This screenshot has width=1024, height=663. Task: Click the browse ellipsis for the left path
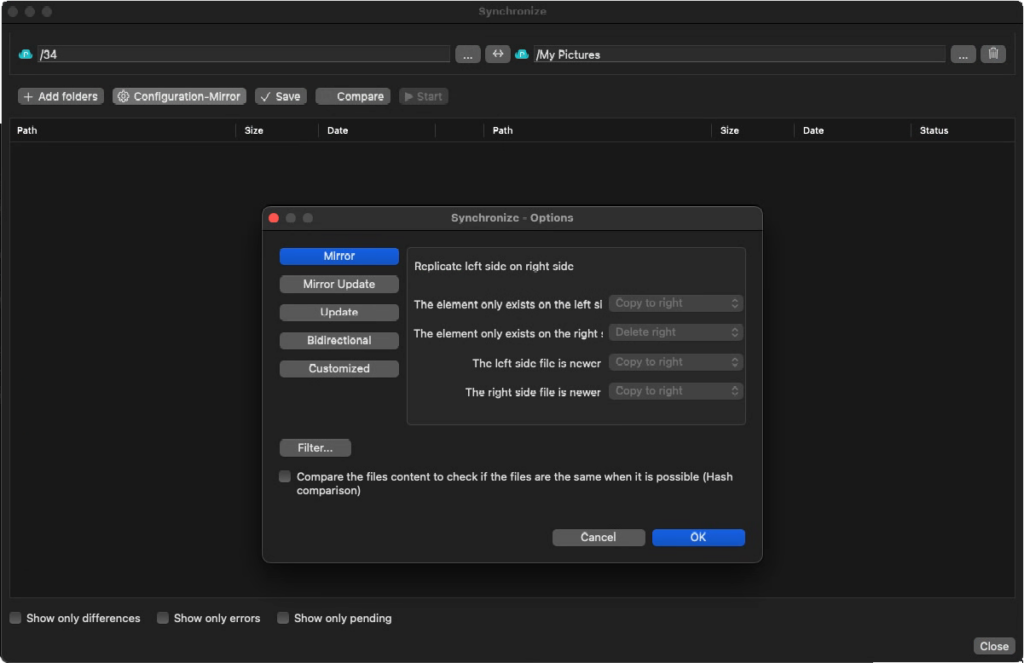pos(467,54)
